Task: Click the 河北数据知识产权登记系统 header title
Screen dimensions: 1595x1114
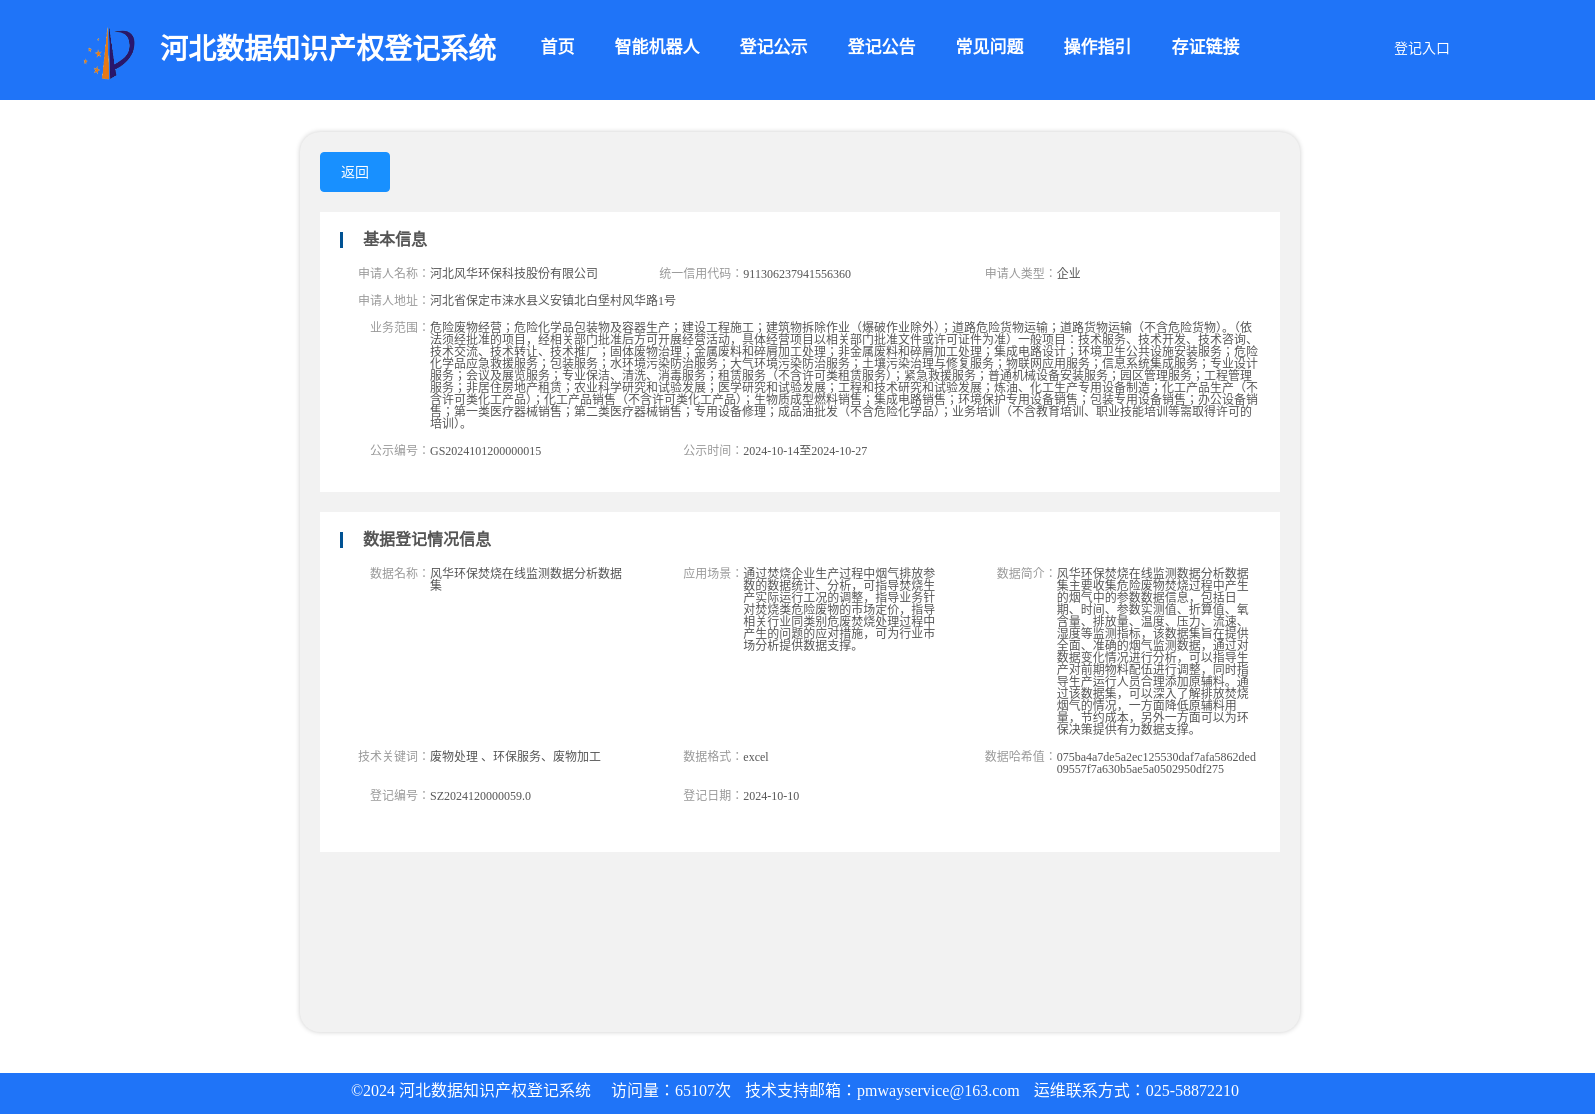Action: pyautogui.click(x=328, y=48)
